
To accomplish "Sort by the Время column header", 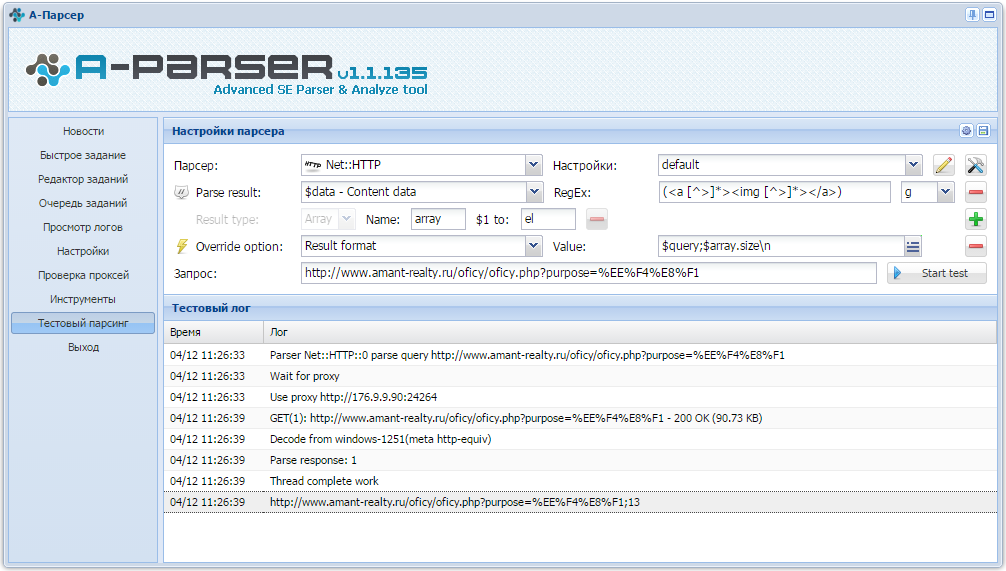I will (x=214, y=332).
